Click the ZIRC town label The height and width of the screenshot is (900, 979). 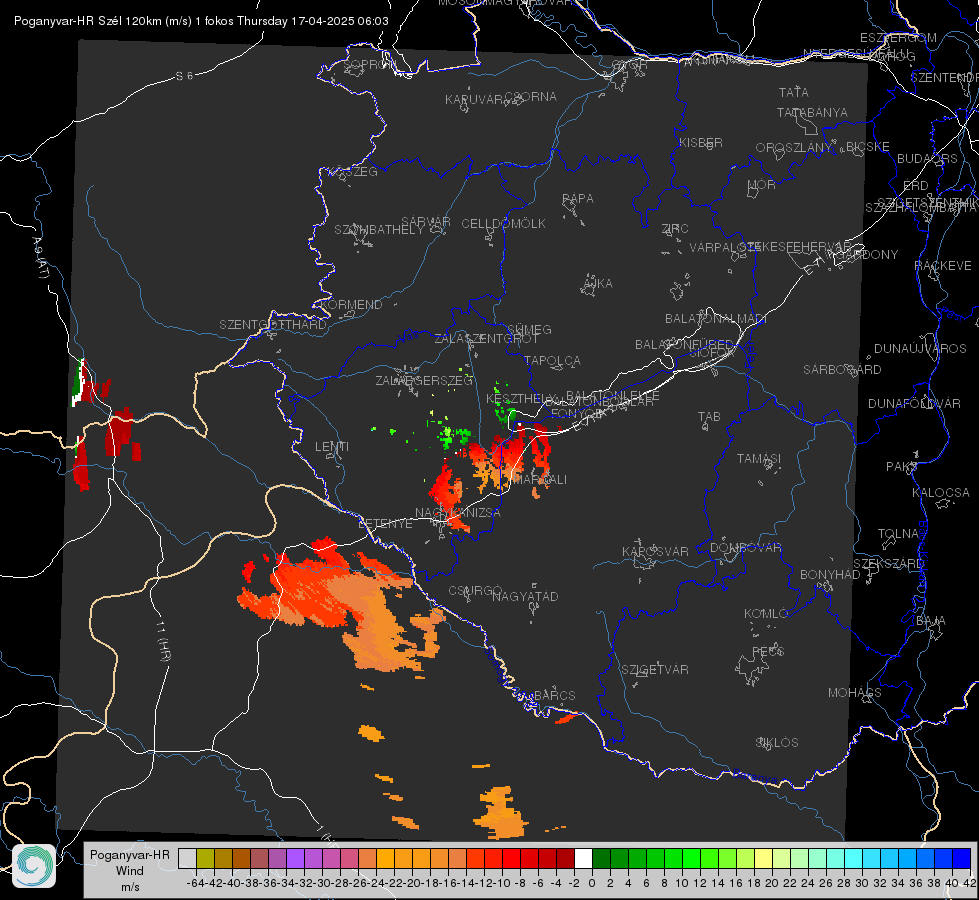coord(675,229)
